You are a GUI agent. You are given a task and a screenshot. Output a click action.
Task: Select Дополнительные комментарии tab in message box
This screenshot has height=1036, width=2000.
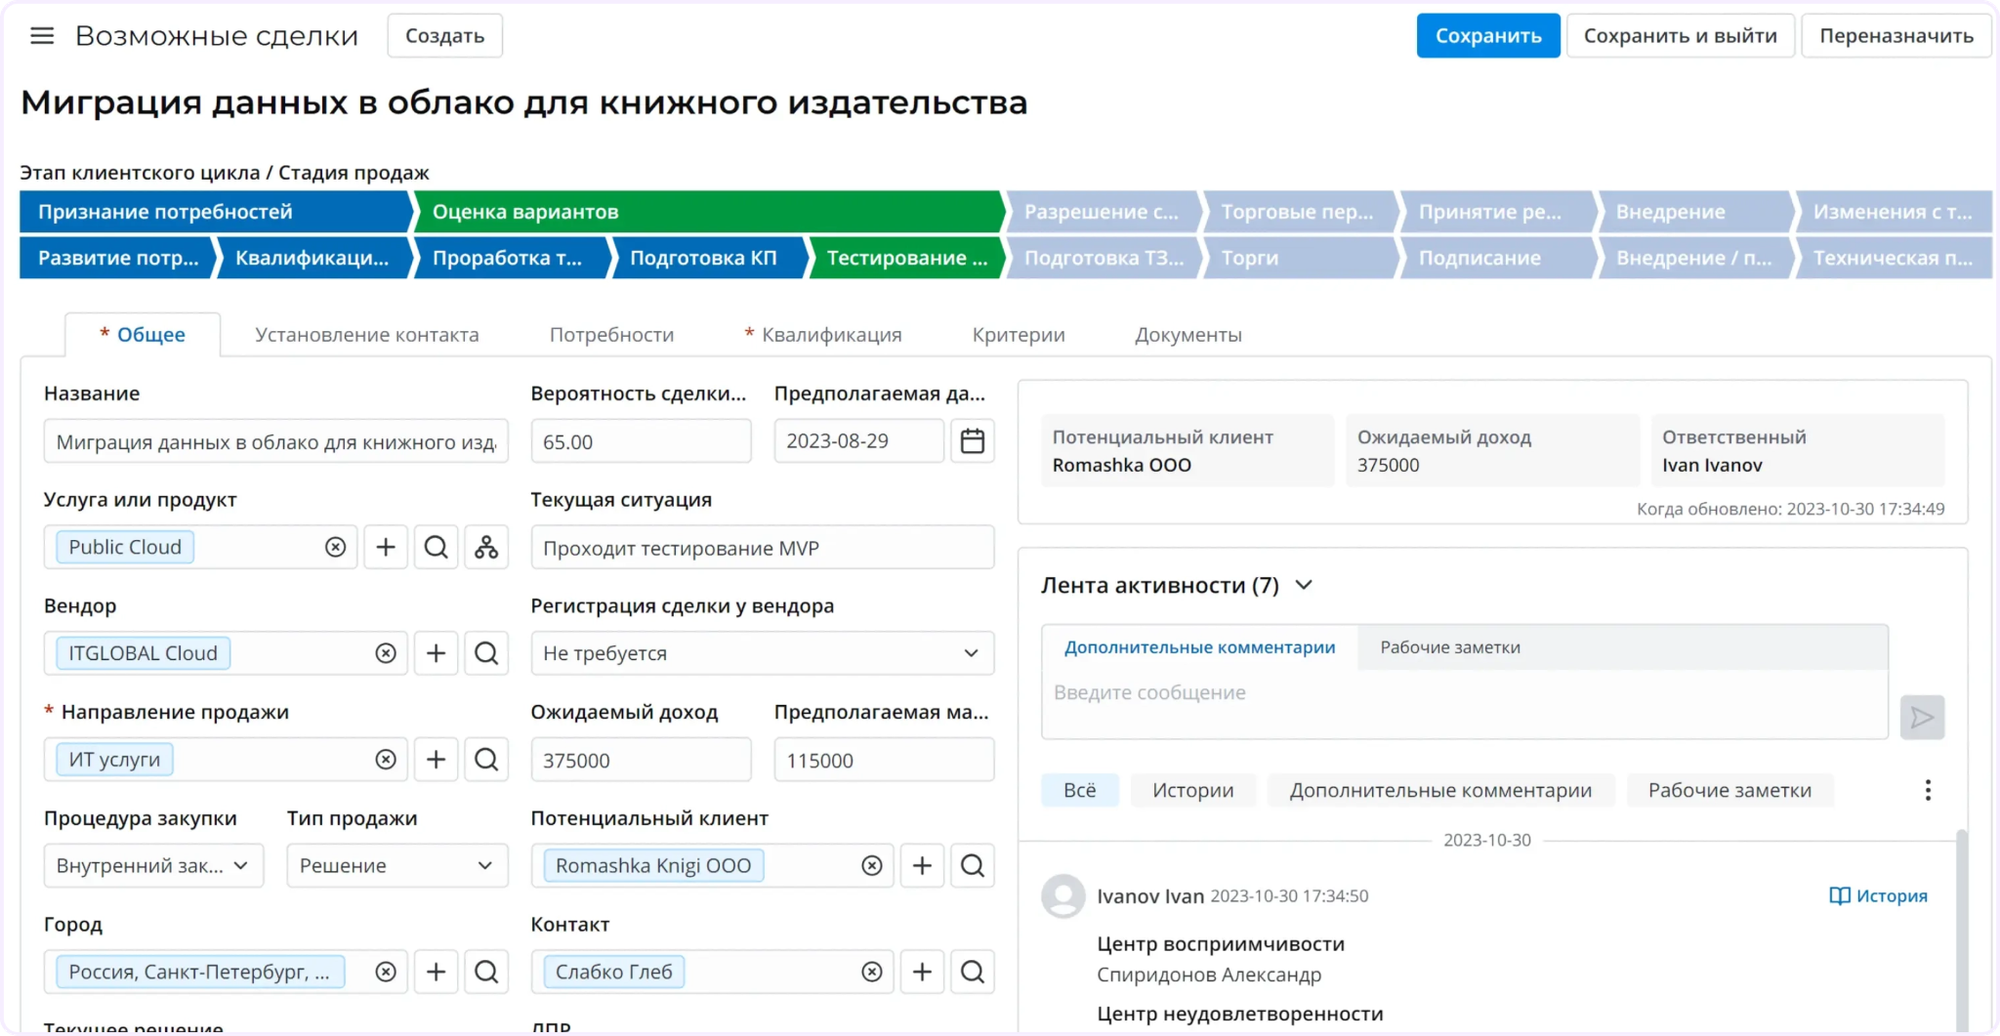tap(1199, 647)
